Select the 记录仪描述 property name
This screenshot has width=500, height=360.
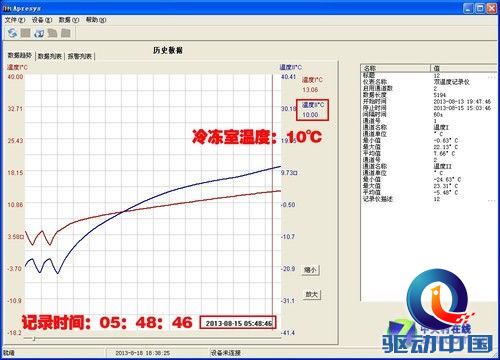(378, 199)
